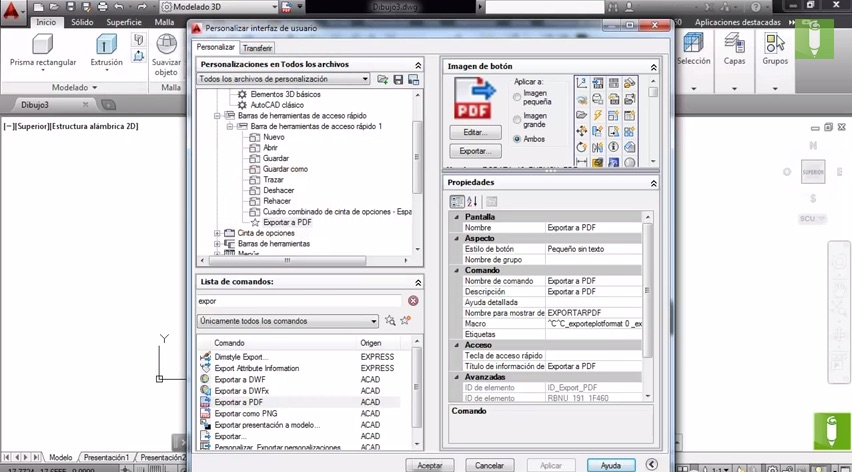Image resolution: width=852 pixels, height=472 pixels.
Task: Click the find command star-magnifier icon
Action: coord(390,321)
